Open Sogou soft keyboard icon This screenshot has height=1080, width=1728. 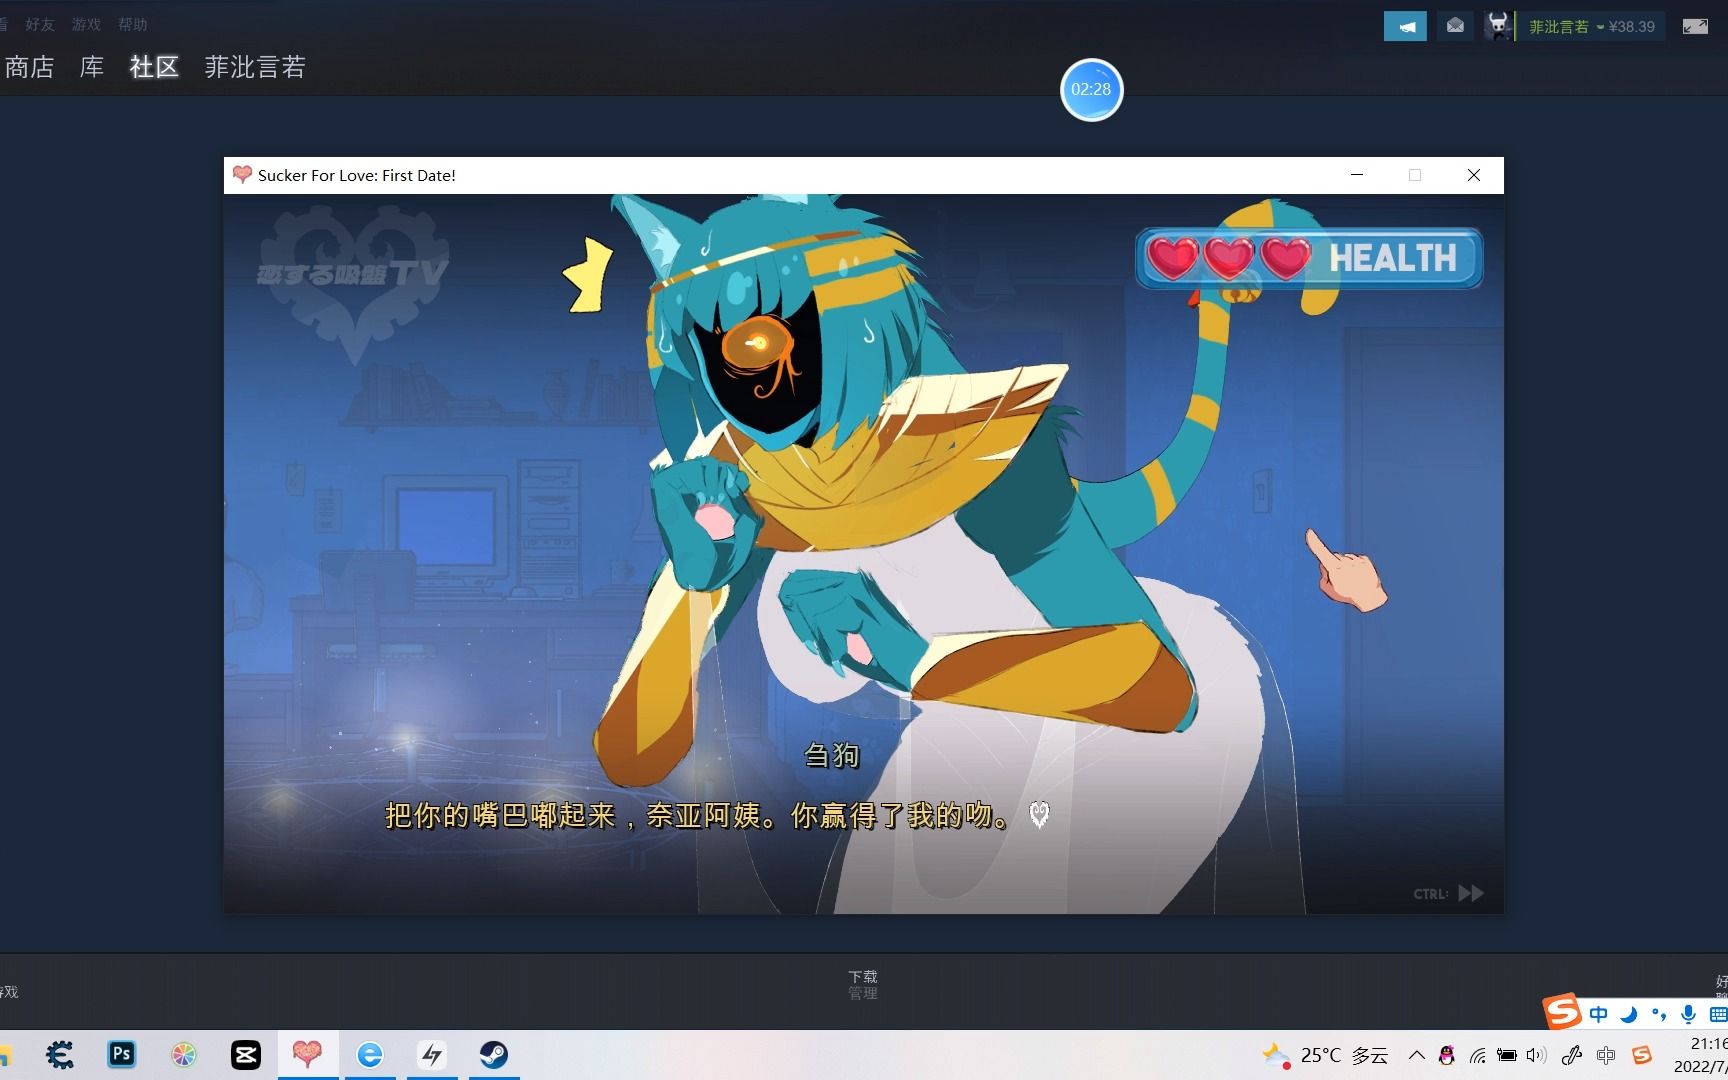pos(1718,1014)
